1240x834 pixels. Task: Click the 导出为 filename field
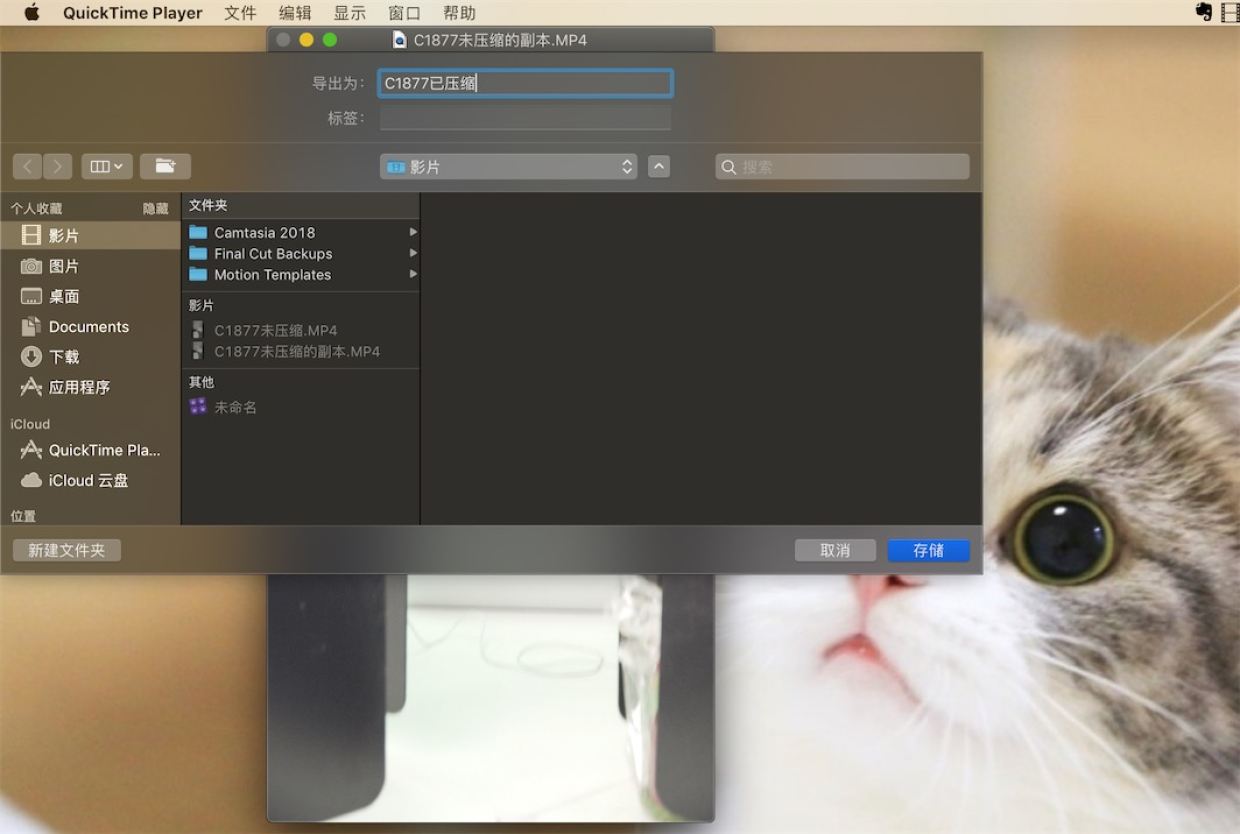pyautogui.click(x=525, y=83)
